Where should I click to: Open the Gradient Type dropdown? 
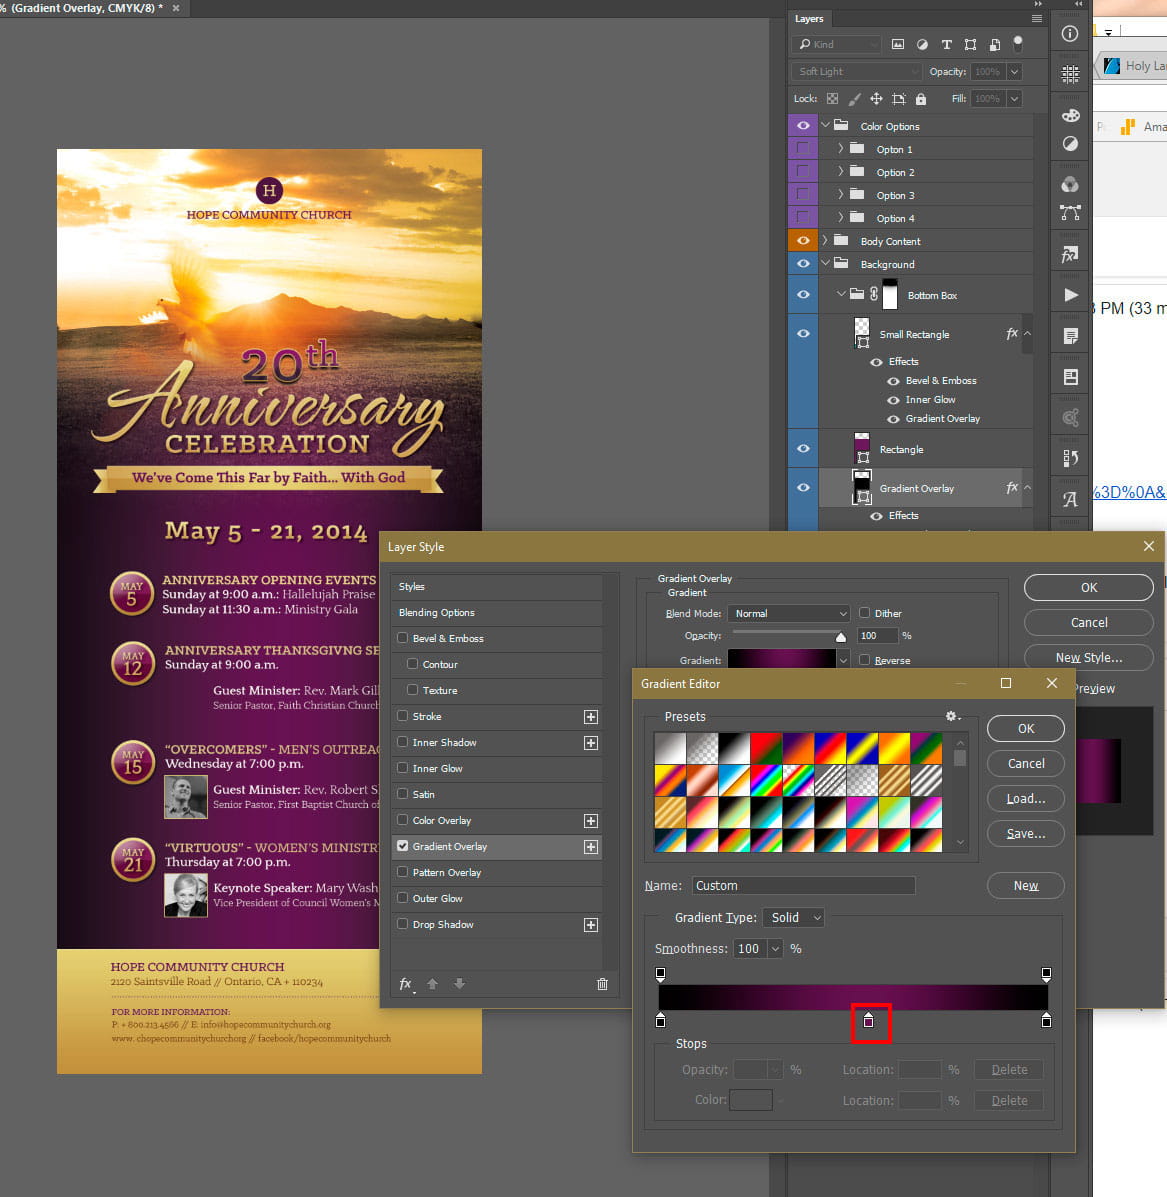794,918
